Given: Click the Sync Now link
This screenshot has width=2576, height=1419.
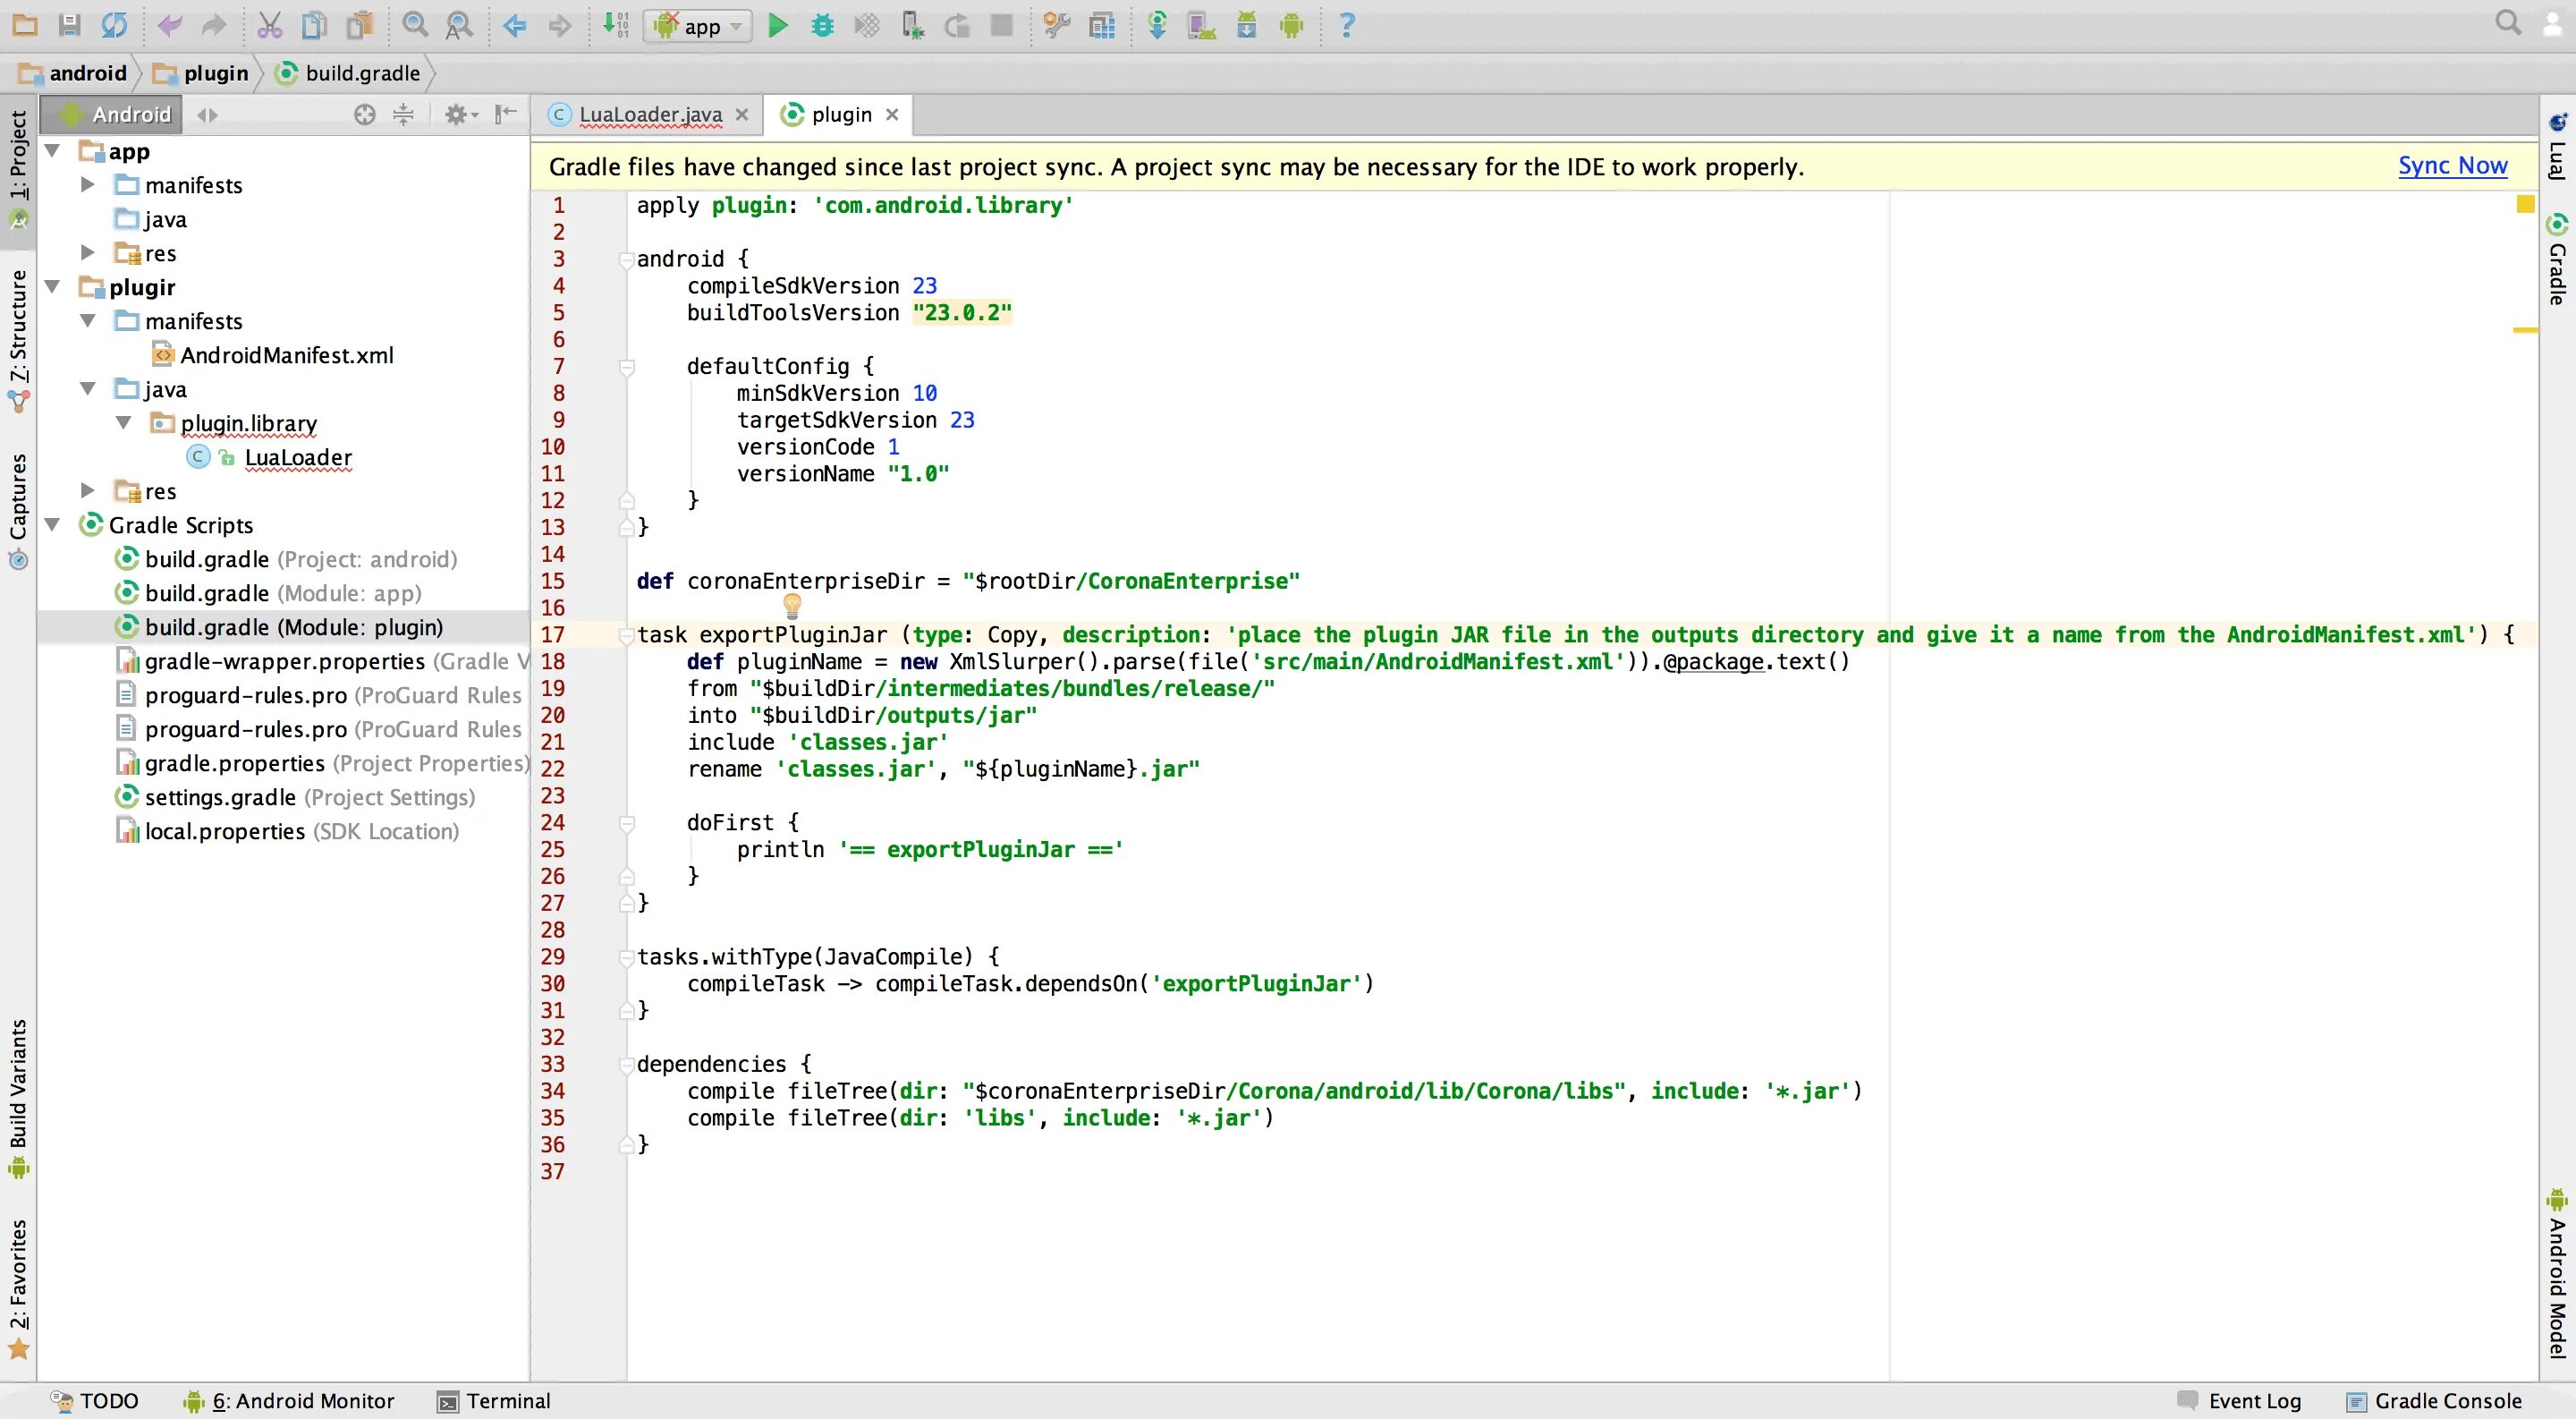Looking at the screenshot, I should coord(2451,166).
